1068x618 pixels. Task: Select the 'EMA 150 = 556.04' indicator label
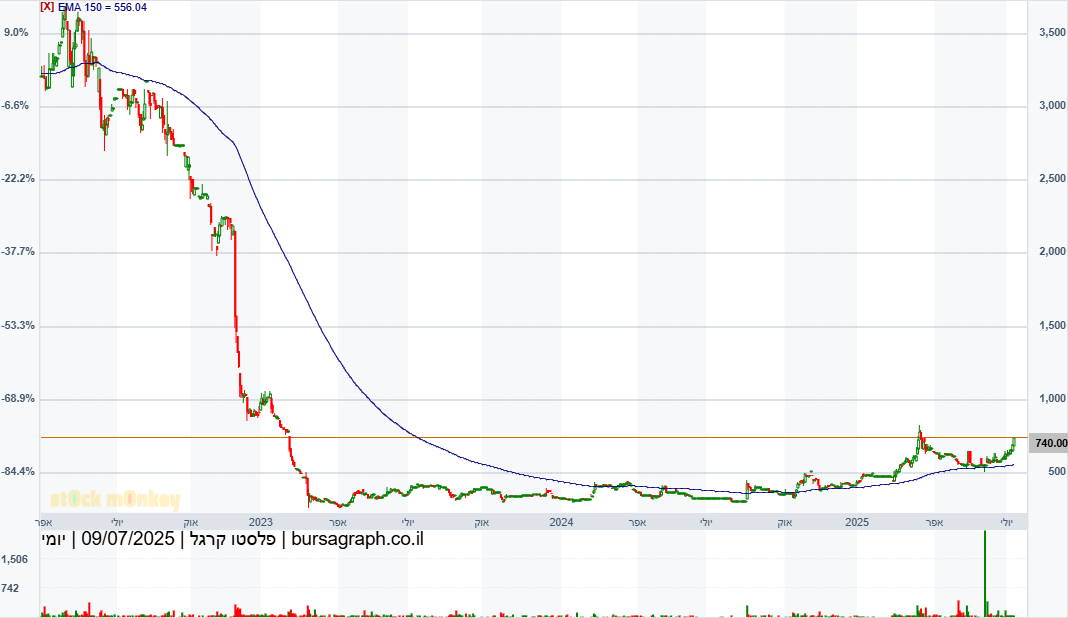click(x=102, y=7)
